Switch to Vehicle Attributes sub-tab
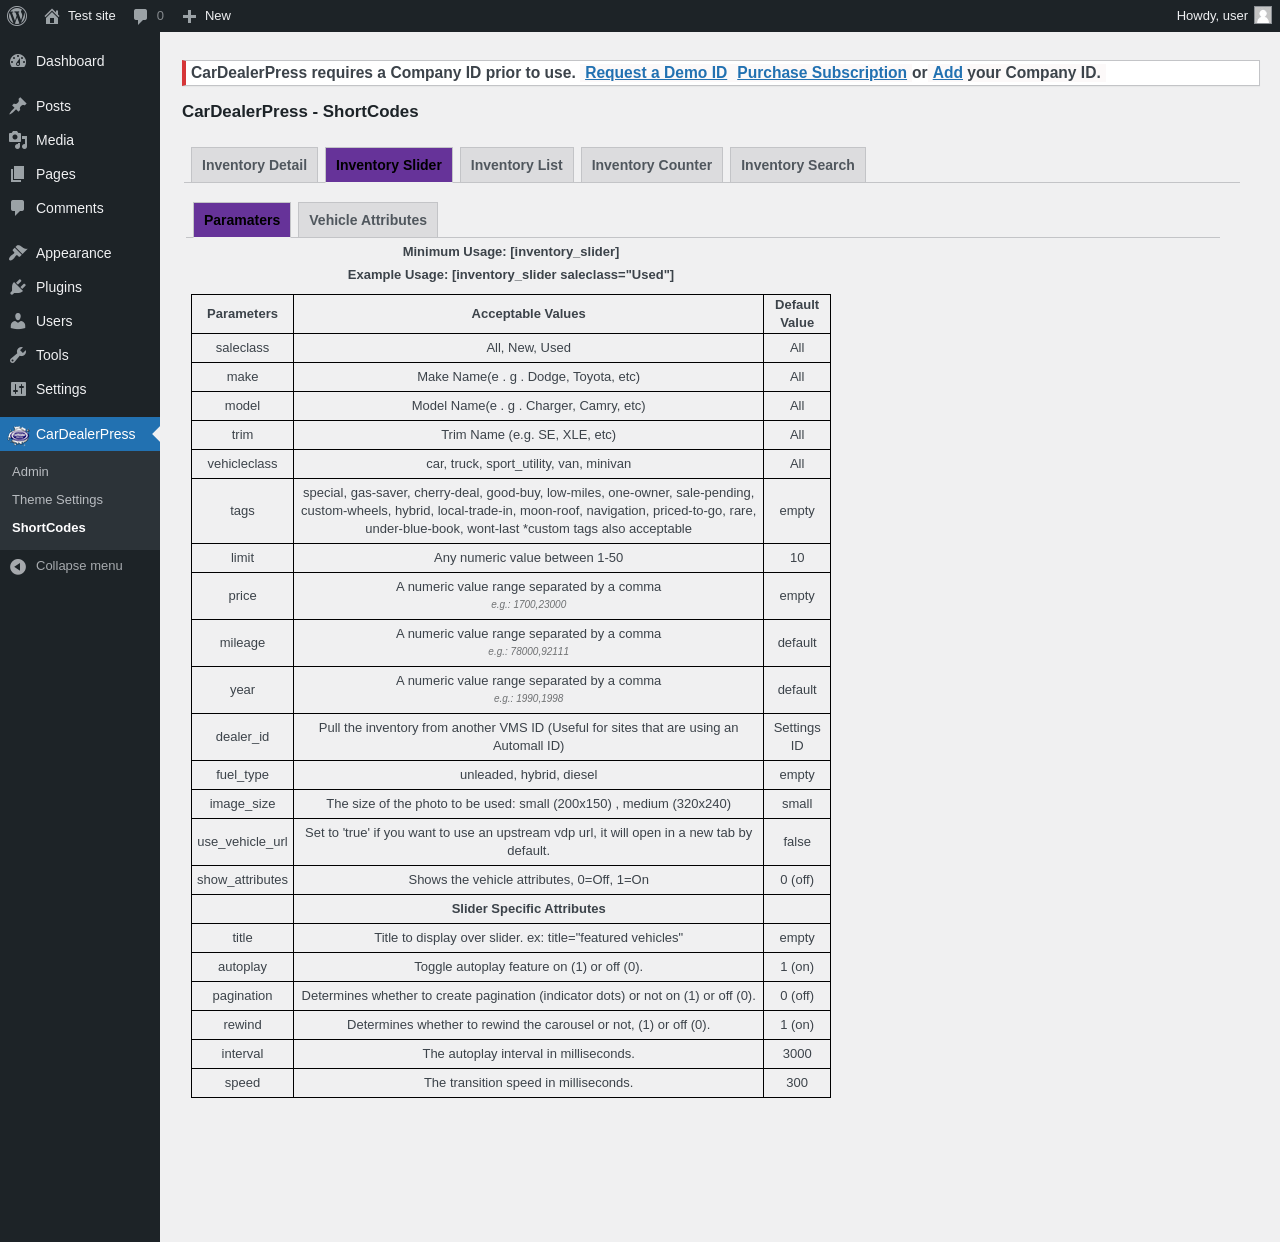Viewport: 1280px width, 1242px height. point(368,220)
